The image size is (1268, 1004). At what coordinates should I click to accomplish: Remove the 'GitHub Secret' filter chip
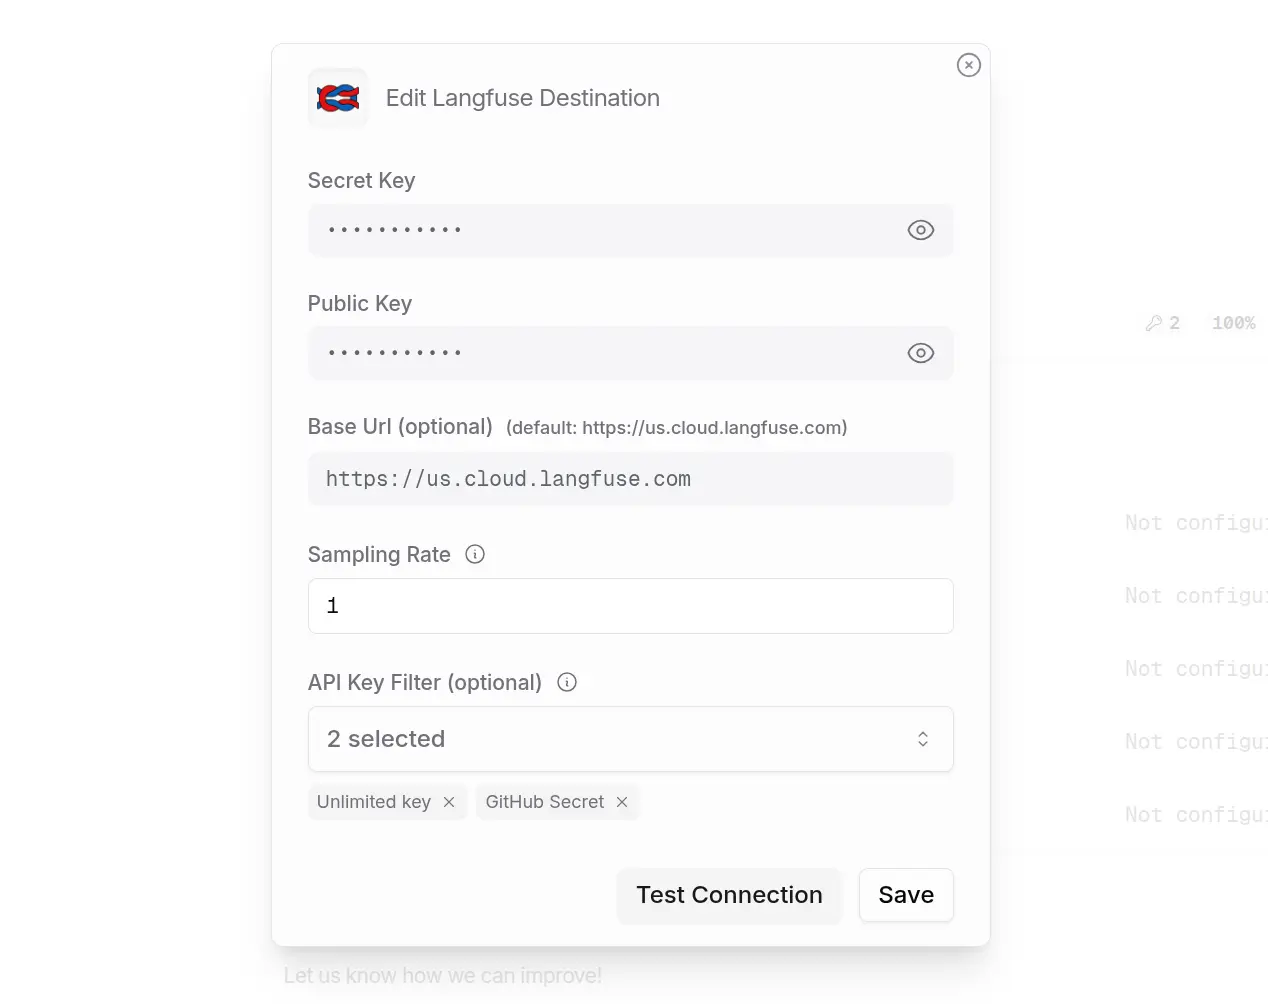coord(621,801)
